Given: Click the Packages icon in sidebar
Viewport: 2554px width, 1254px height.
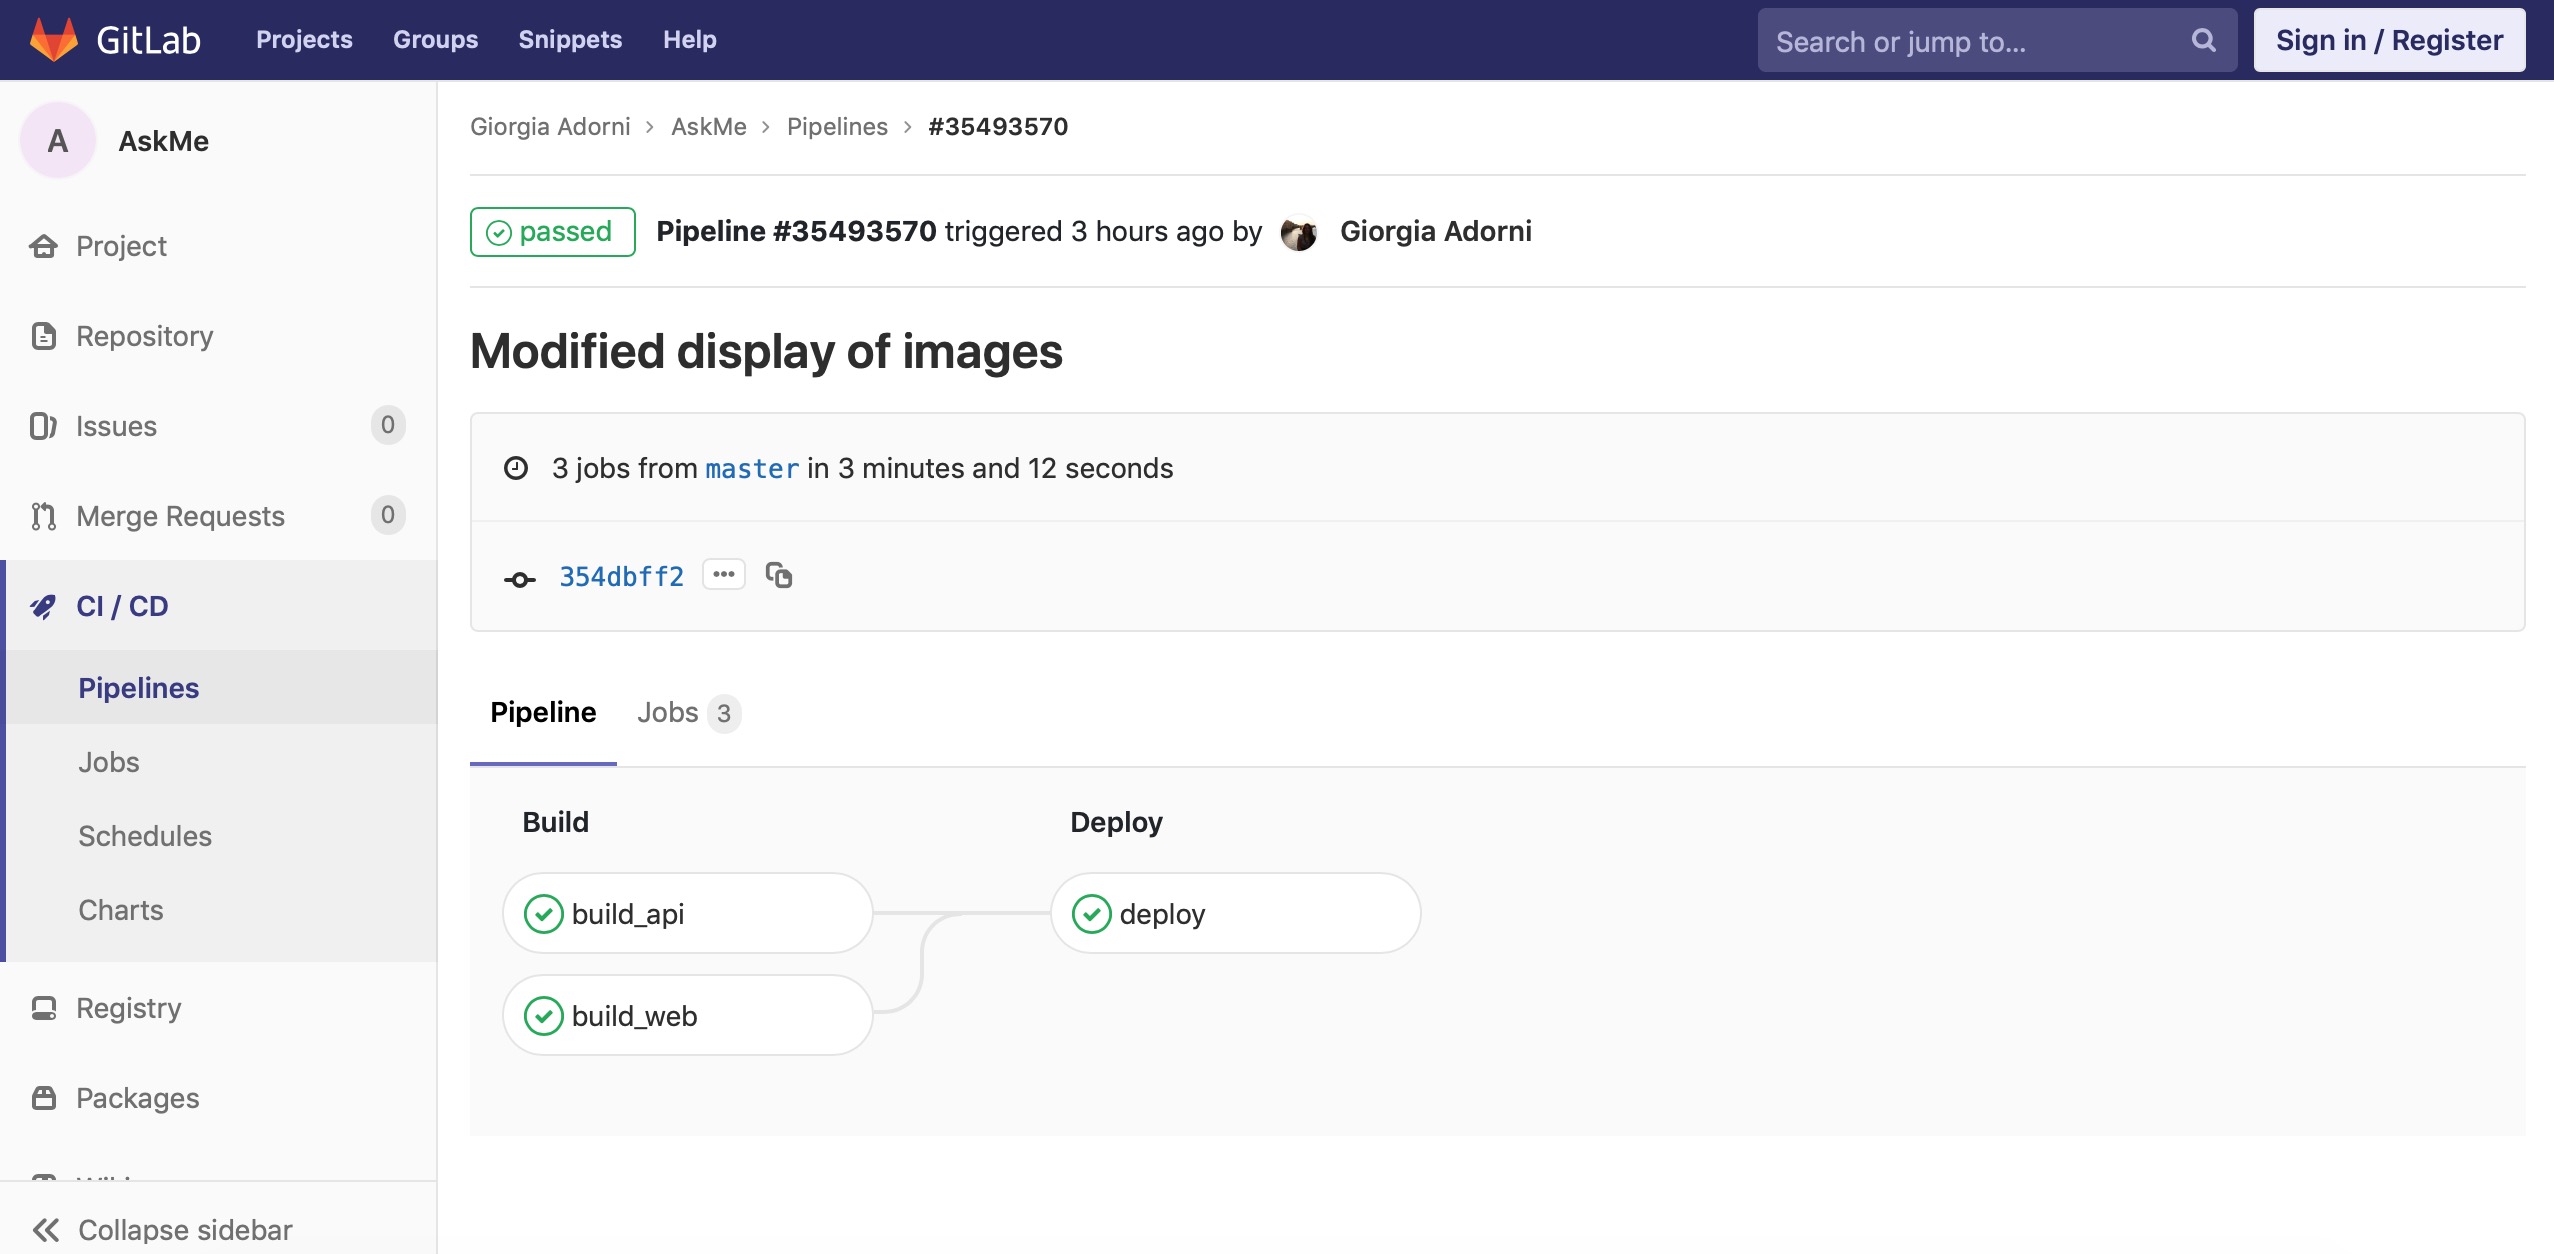Looking at the screenshot, I should pos(43,1098).
